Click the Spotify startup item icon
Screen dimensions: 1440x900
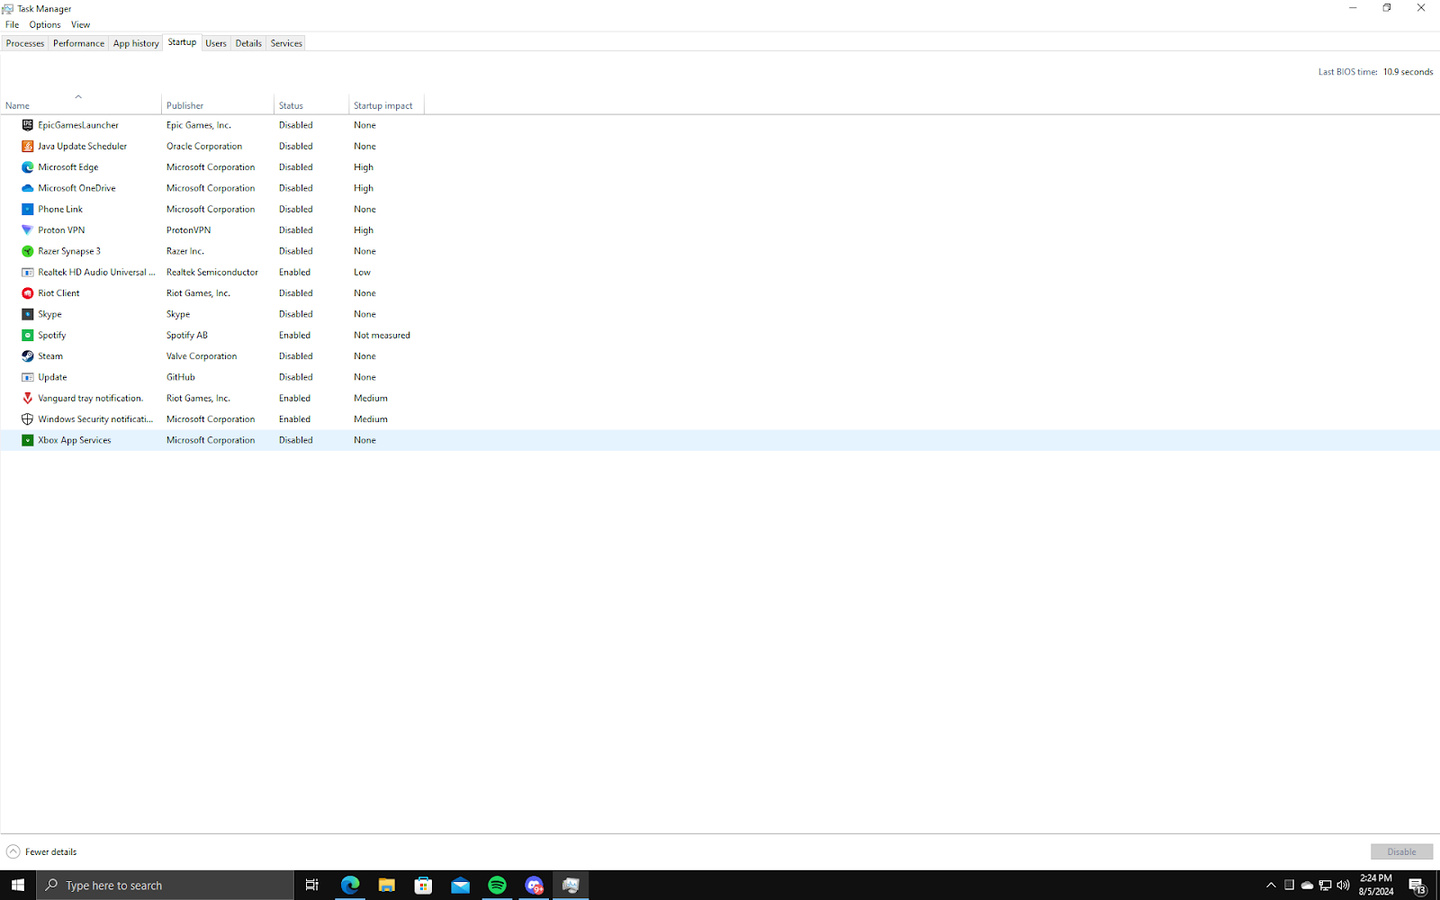(x=26, y=334)
